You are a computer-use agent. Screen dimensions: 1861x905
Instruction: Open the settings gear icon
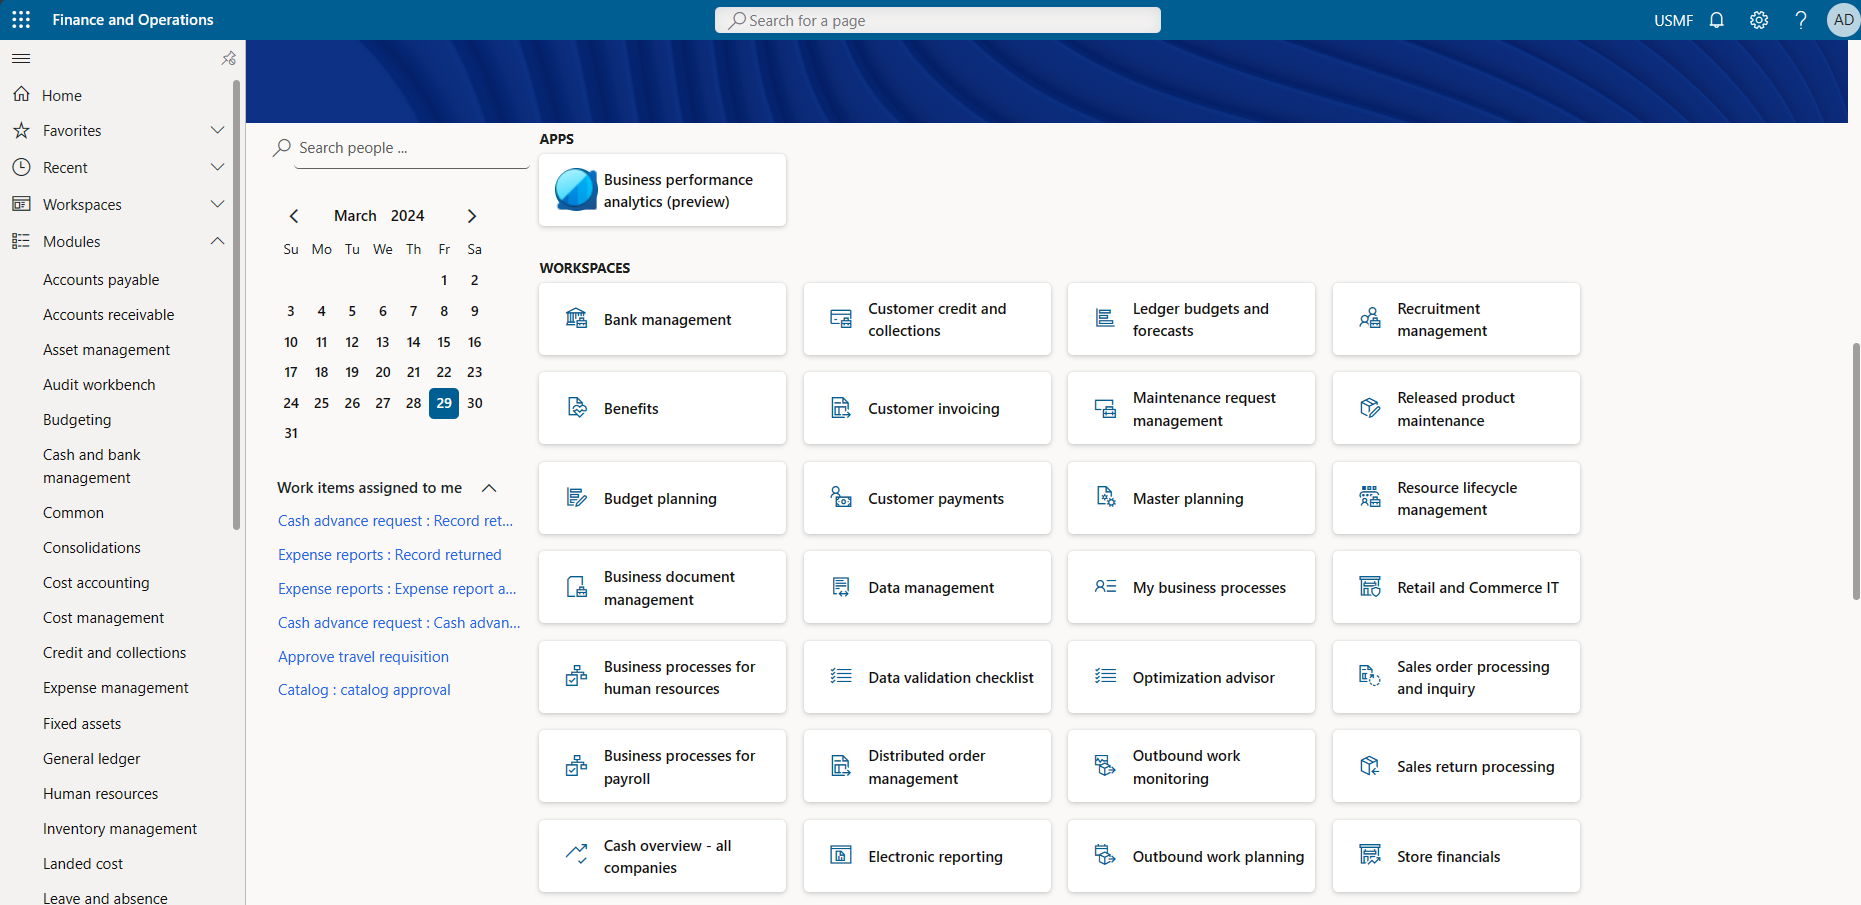pos(1758,20)
